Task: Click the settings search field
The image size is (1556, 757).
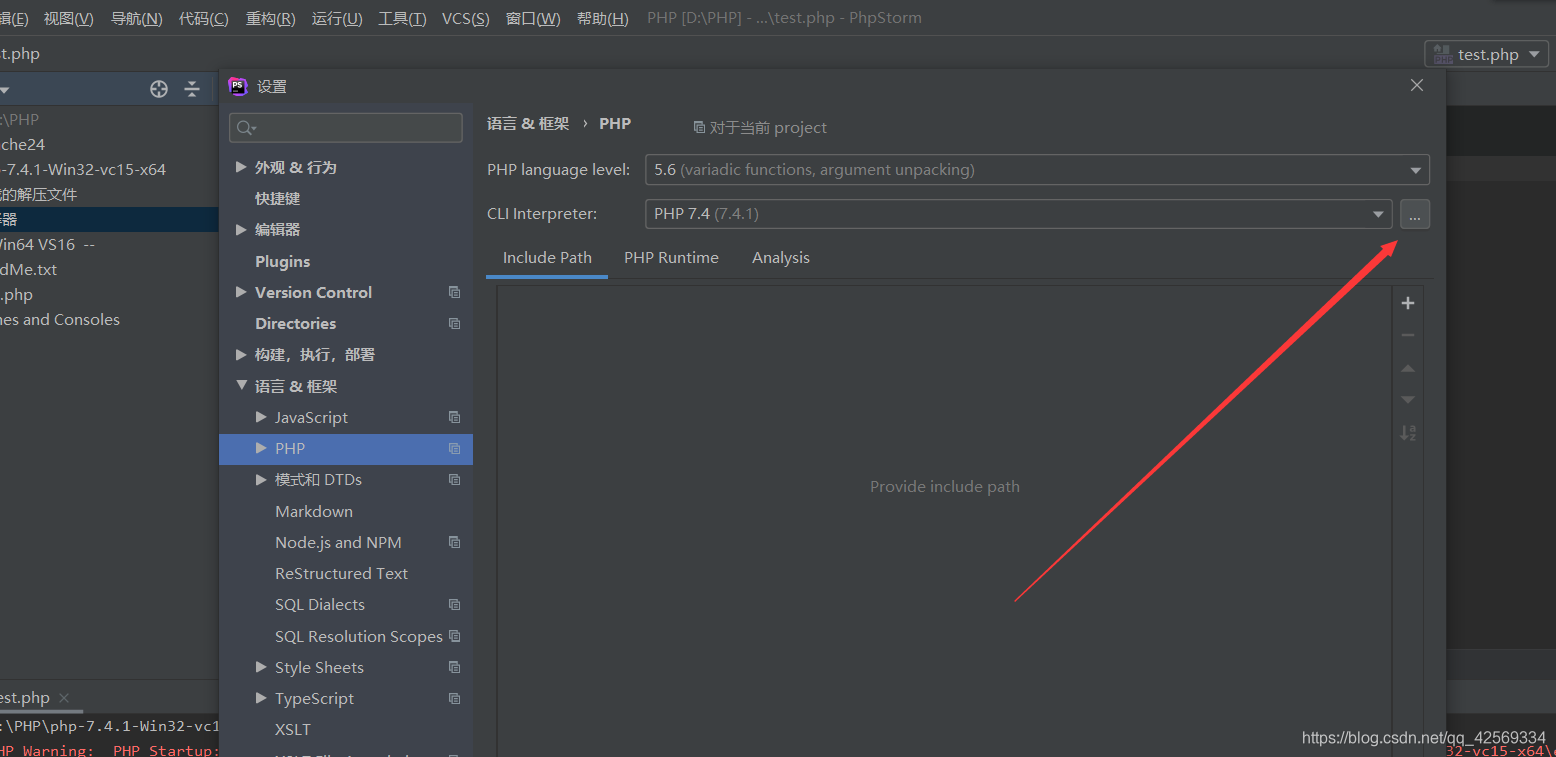Action: [346, 128]
